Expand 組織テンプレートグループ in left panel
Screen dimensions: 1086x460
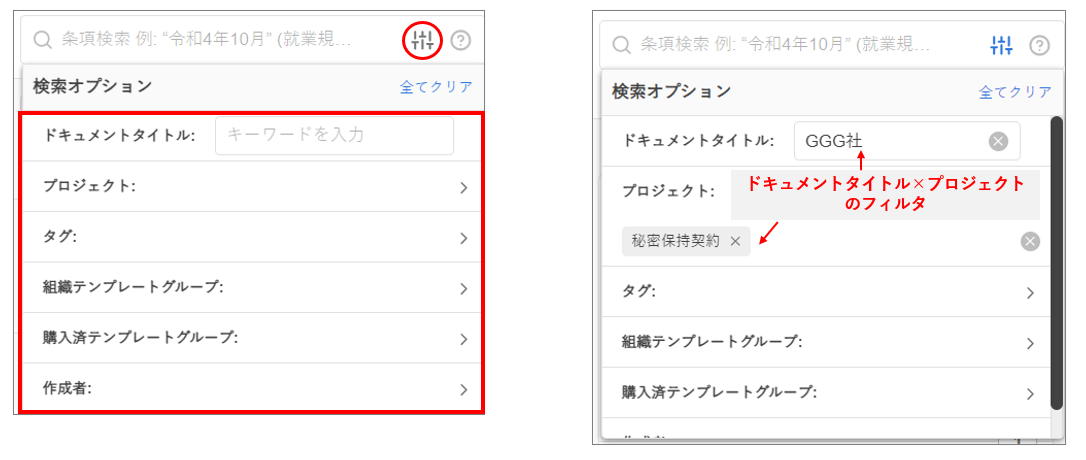464,288
